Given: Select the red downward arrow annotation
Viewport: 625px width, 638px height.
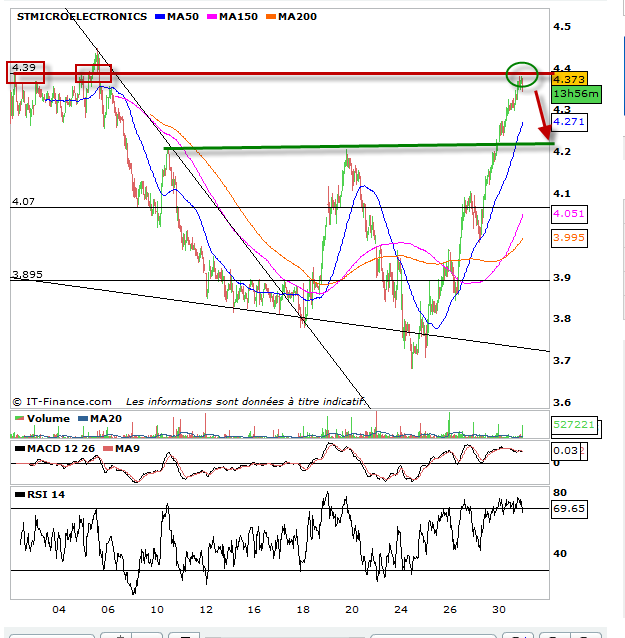Looking at the screenshot, I should coord(540,115).
